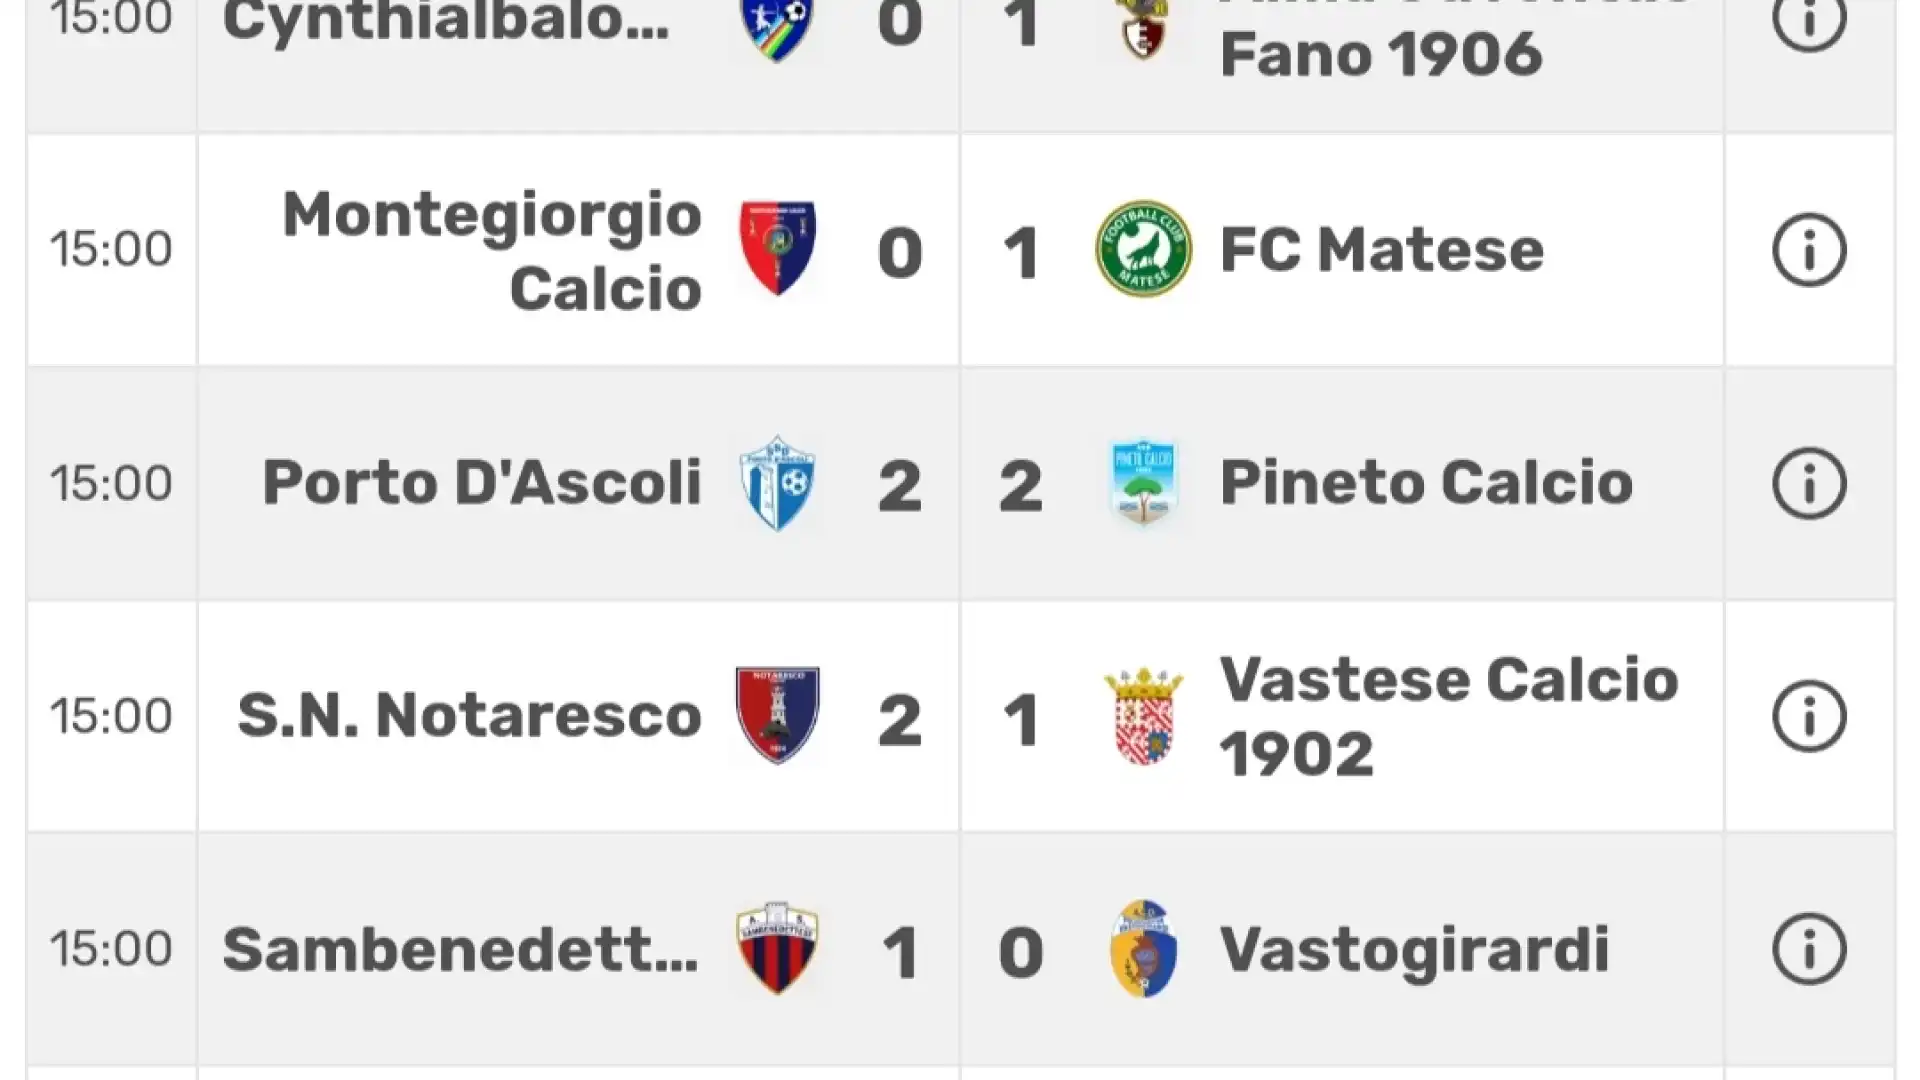This screenshot has width=1920, height=1080.
Task: Click the Cynthialbalonga team crest
Action: coord(777,25)
